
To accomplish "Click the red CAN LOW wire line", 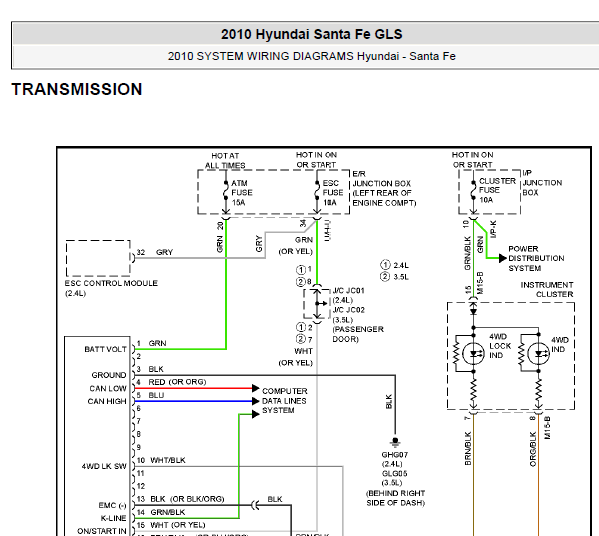I will [x=193, y=388].
